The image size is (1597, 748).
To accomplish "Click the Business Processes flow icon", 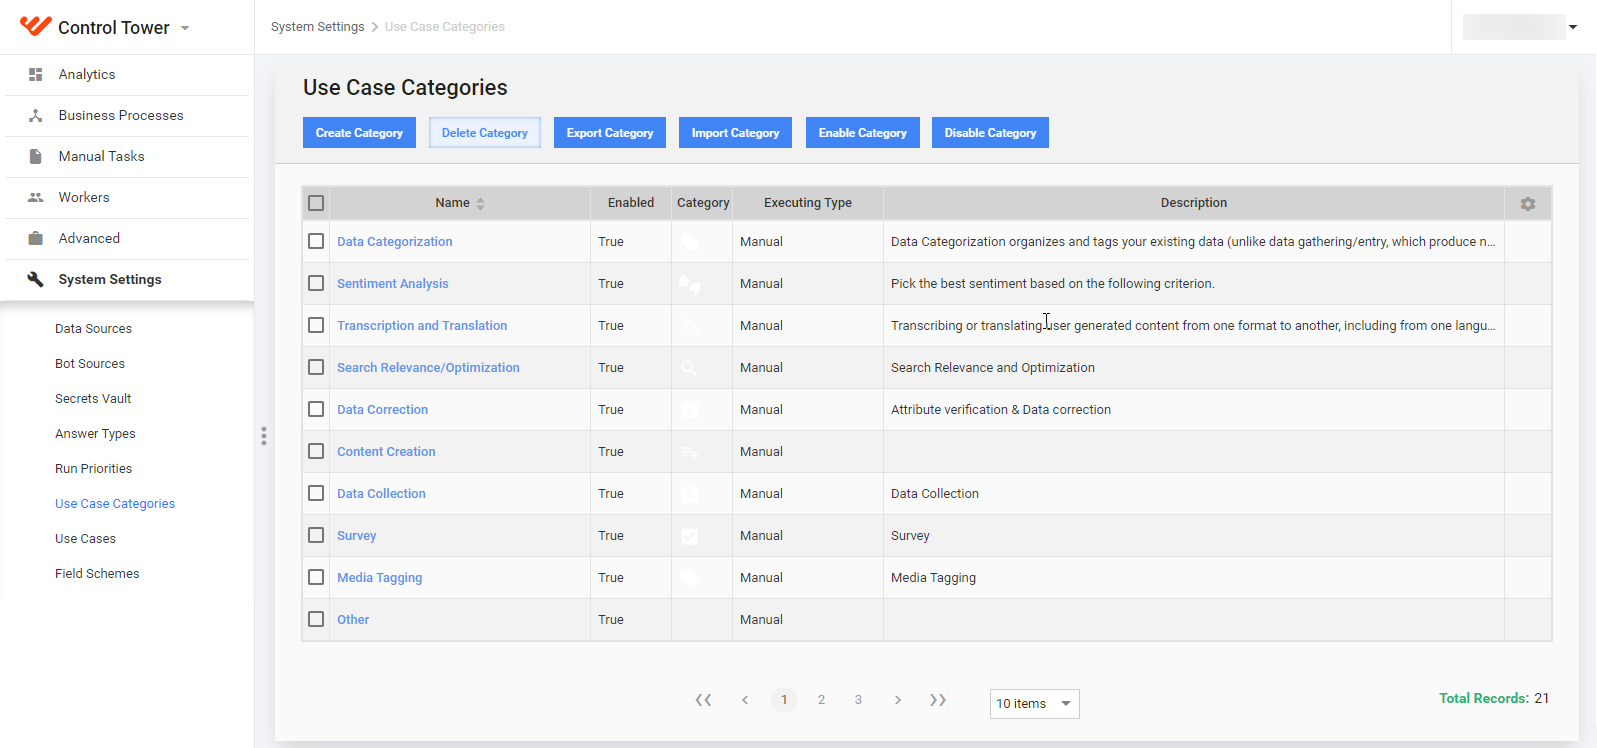I will (36, 116).
